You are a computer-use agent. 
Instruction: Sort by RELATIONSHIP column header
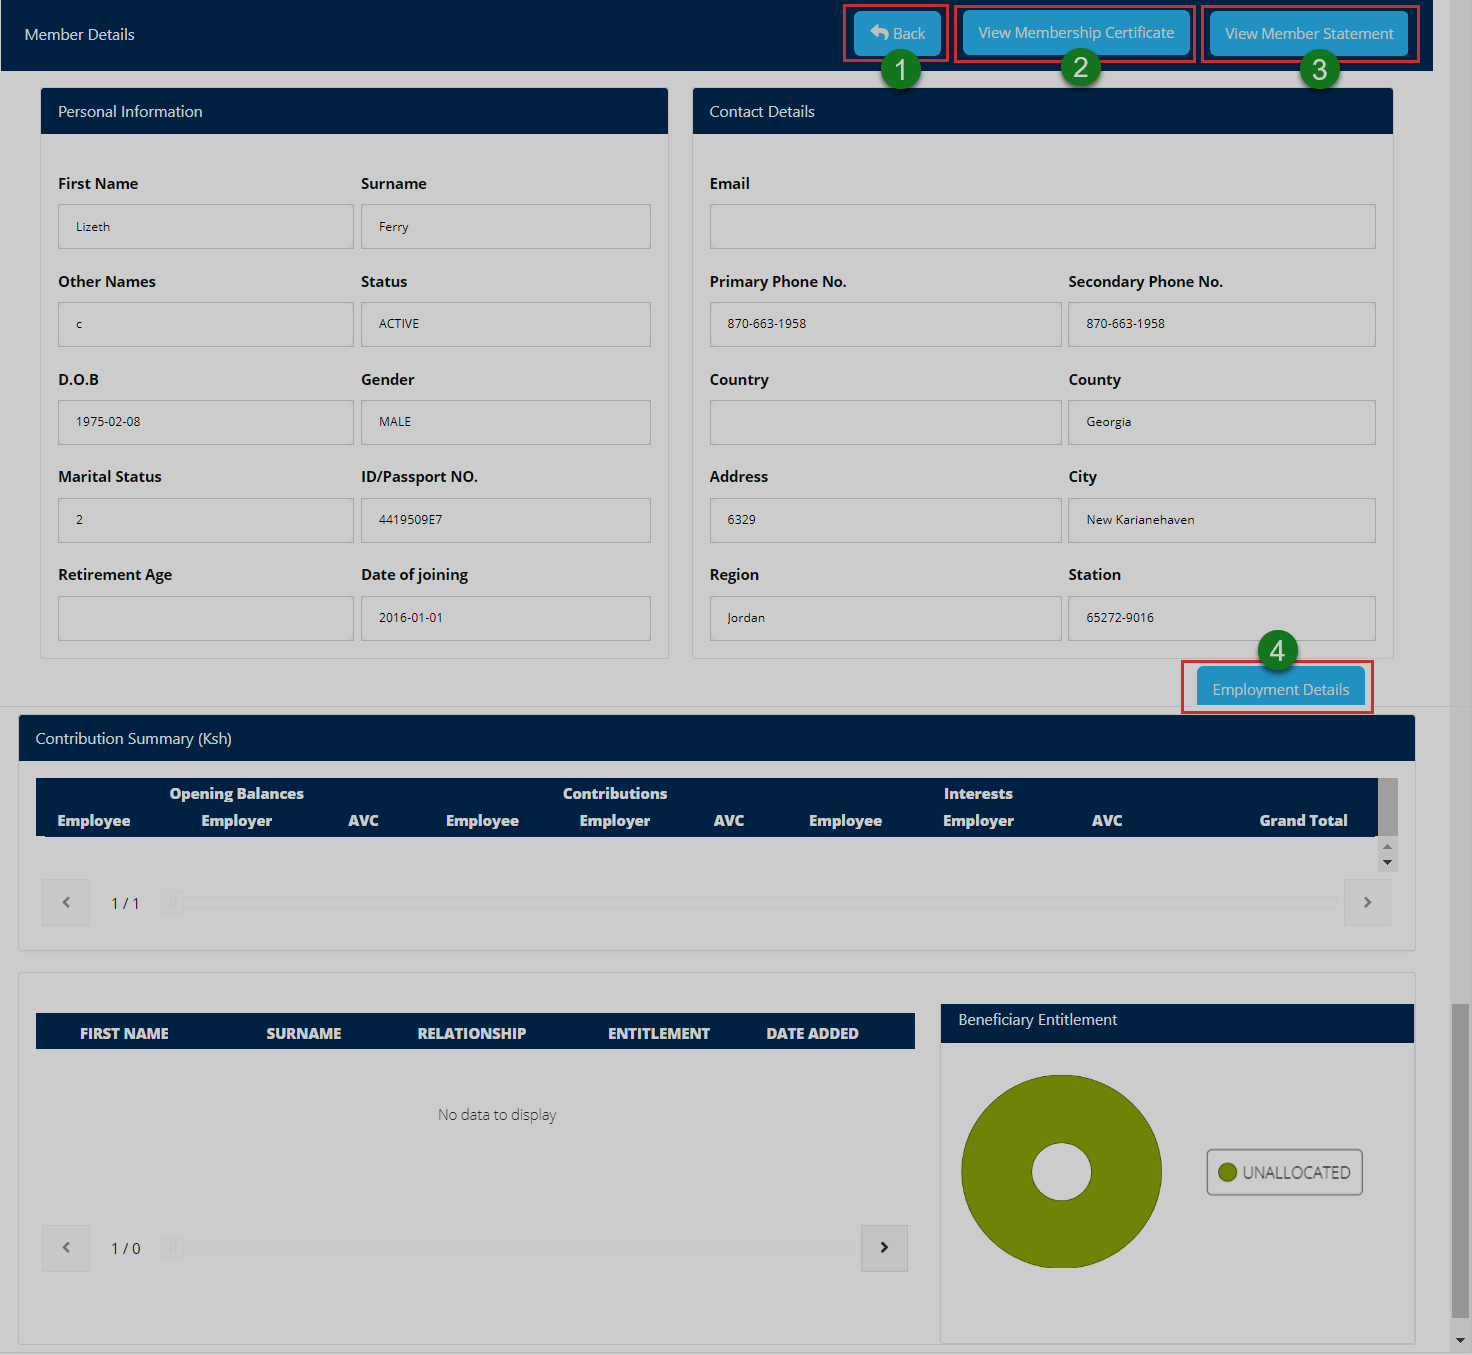[471, 1033]
